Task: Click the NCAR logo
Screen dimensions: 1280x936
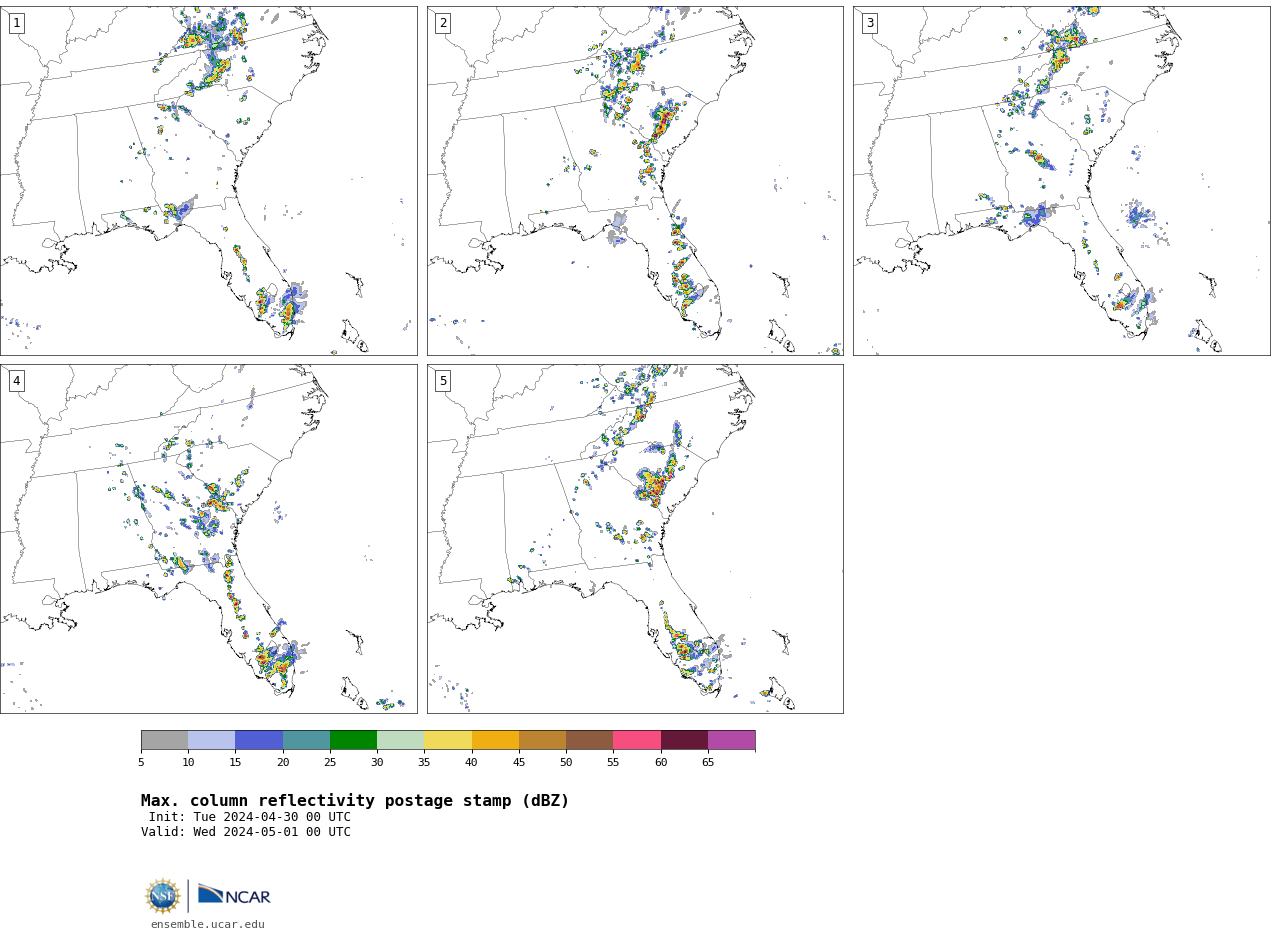Action: pos(234,896)
